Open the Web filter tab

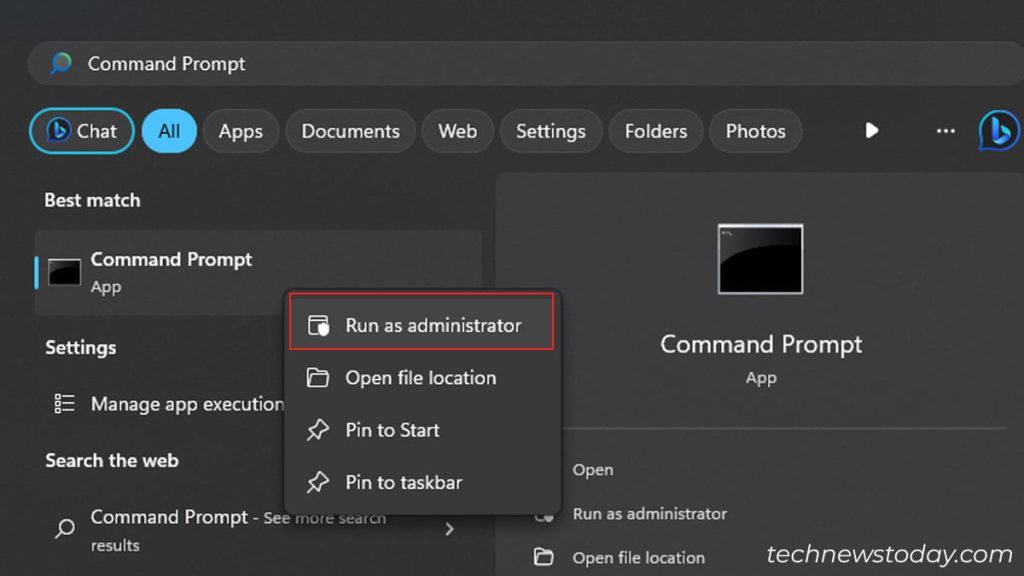point(457,131)
